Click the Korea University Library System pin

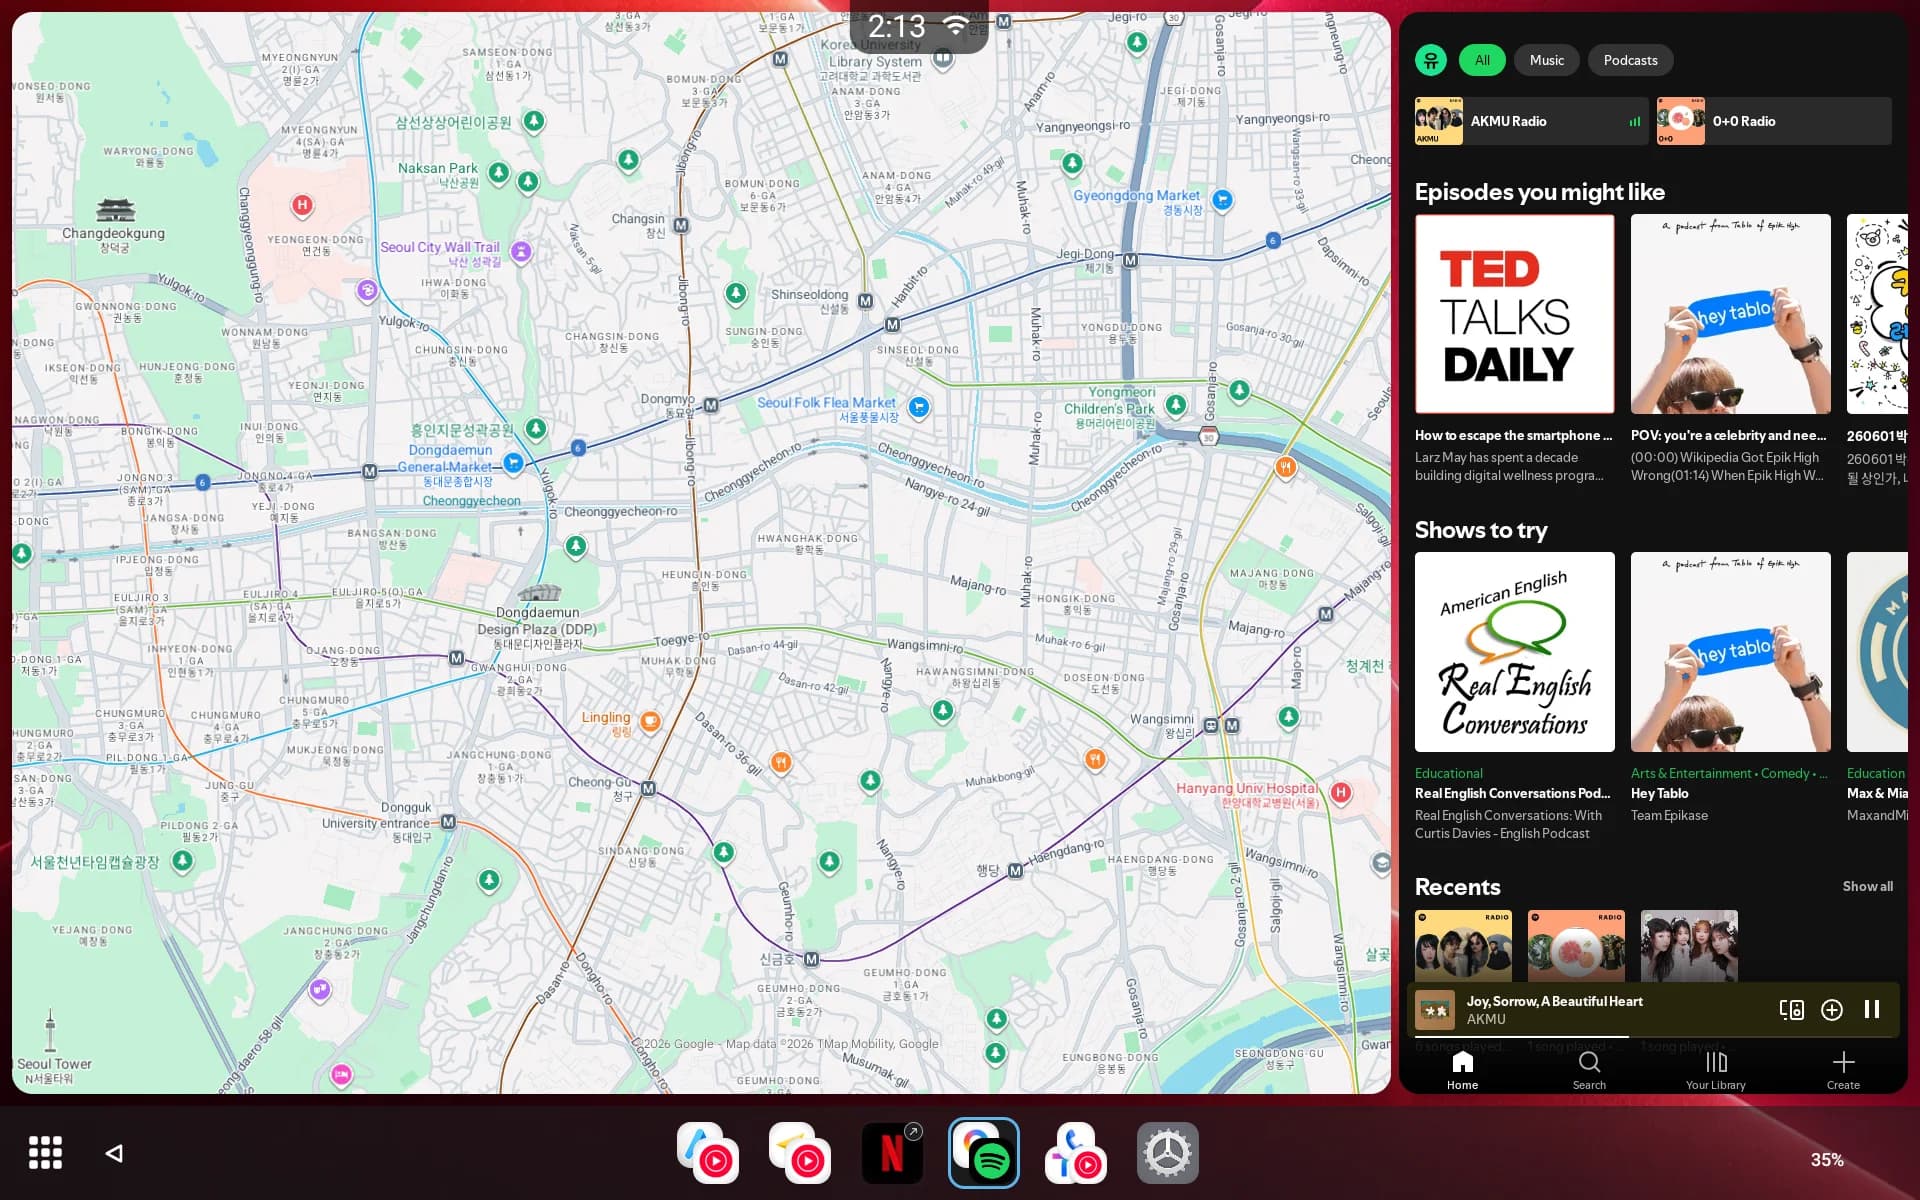942,58
